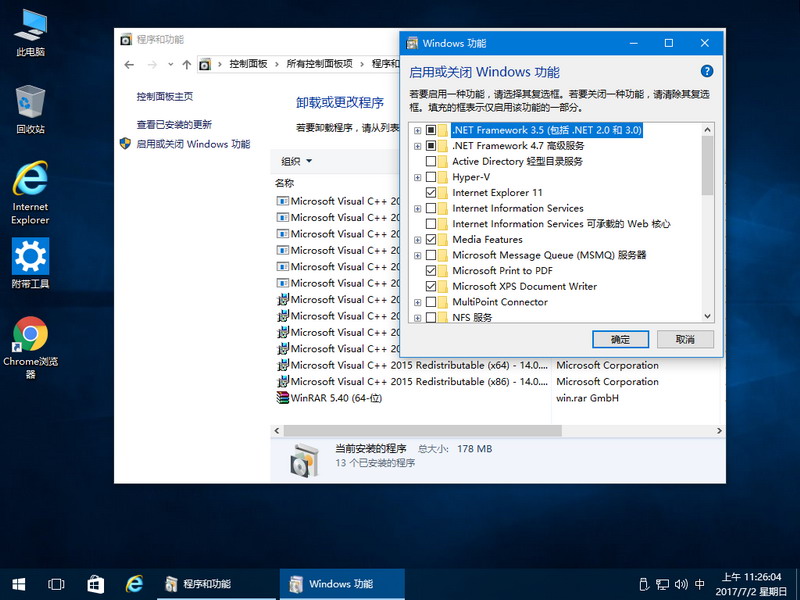
Task: Click 确定 in Windows 功能 dialog
Action: [x=620, y=339]
